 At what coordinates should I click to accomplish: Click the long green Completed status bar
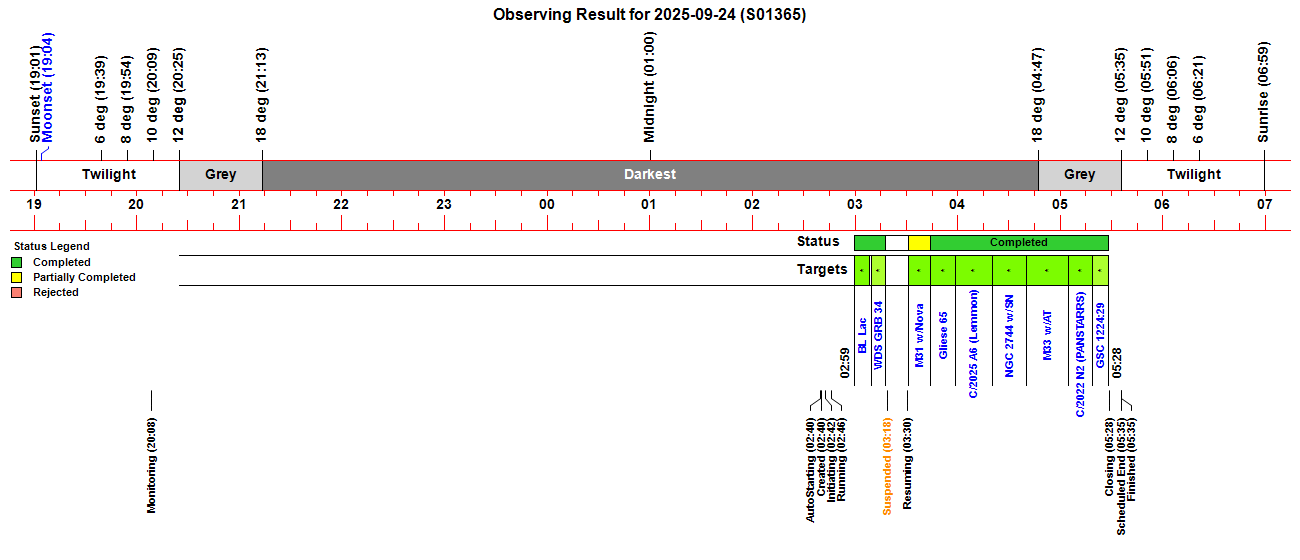(x=1018, y=242)
